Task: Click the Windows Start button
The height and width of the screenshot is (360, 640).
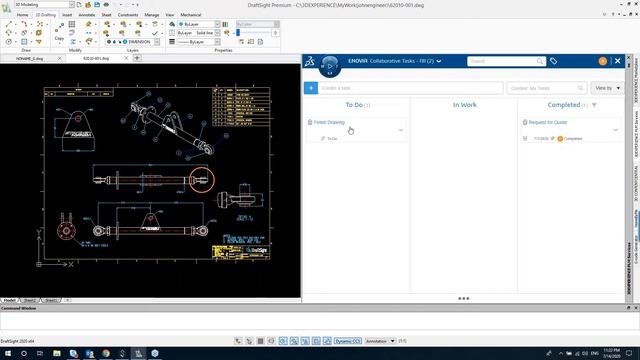Action: 8,353
